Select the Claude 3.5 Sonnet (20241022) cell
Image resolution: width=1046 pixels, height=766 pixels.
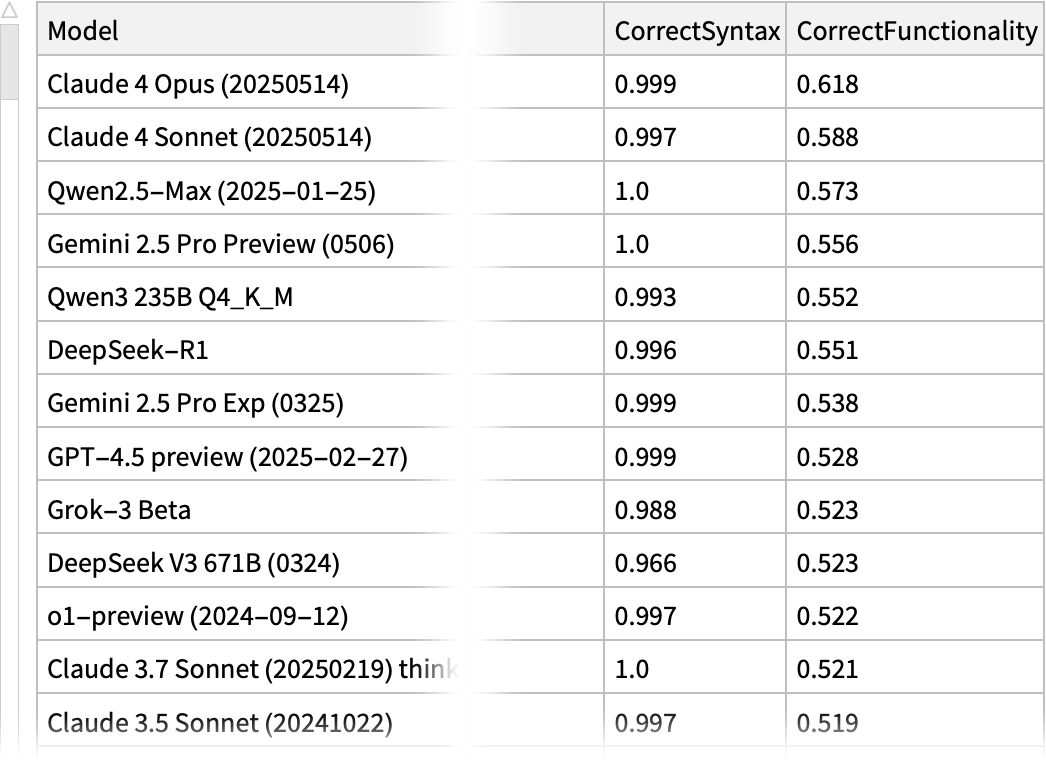tap(220, 722)
